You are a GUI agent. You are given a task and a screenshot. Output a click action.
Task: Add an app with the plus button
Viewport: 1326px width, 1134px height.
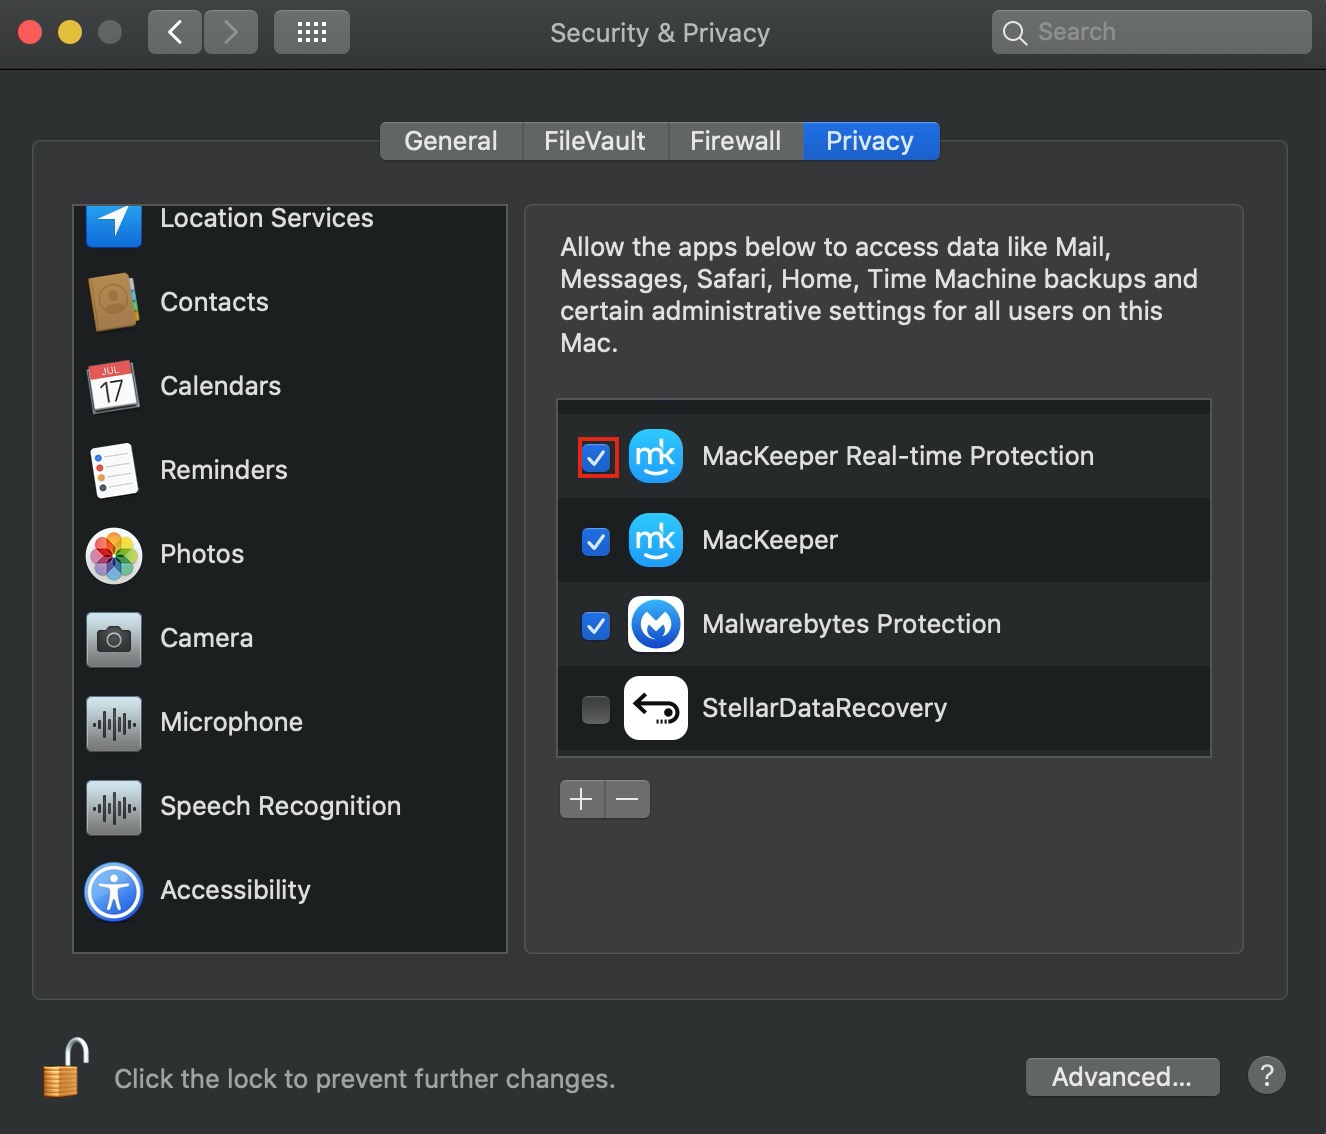(582, 799)
